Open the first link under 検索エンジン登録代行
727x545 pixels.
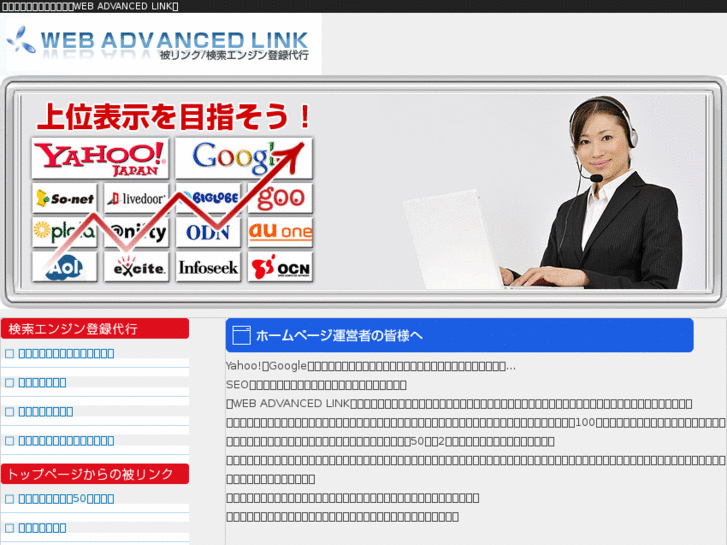coord(66,353)
